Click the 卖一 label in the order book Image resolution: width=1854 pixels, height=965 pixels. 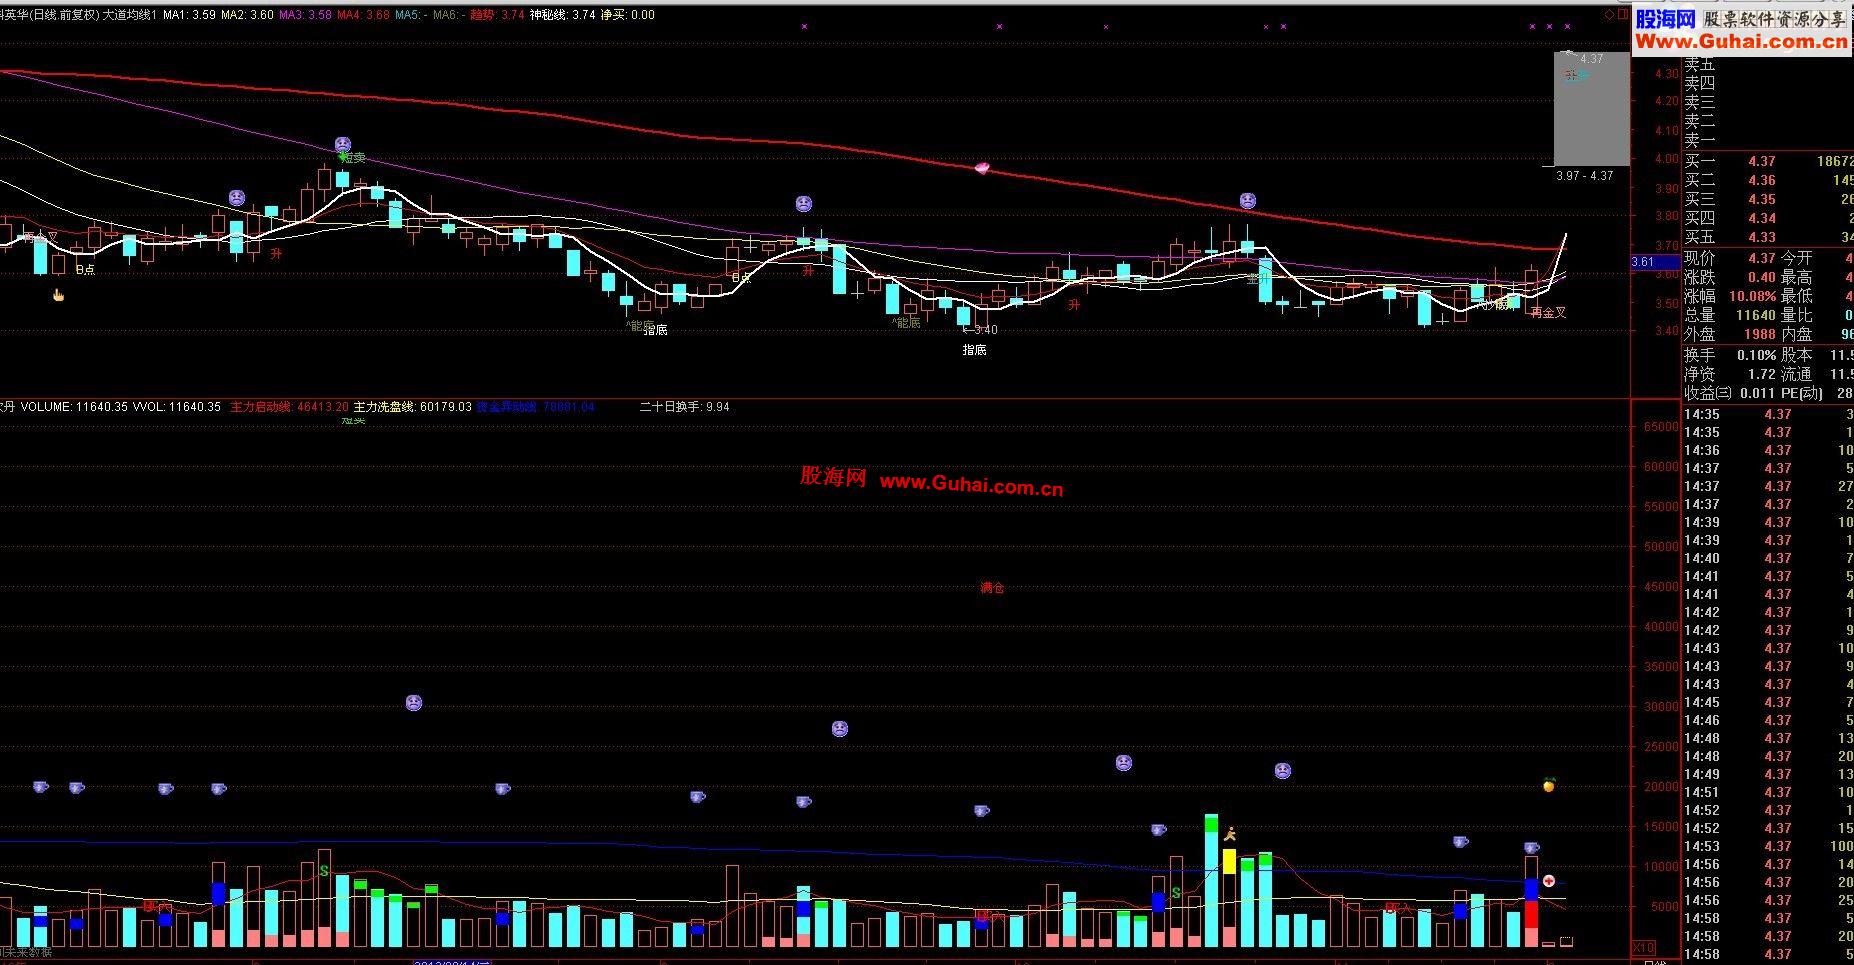[1699, 140]
